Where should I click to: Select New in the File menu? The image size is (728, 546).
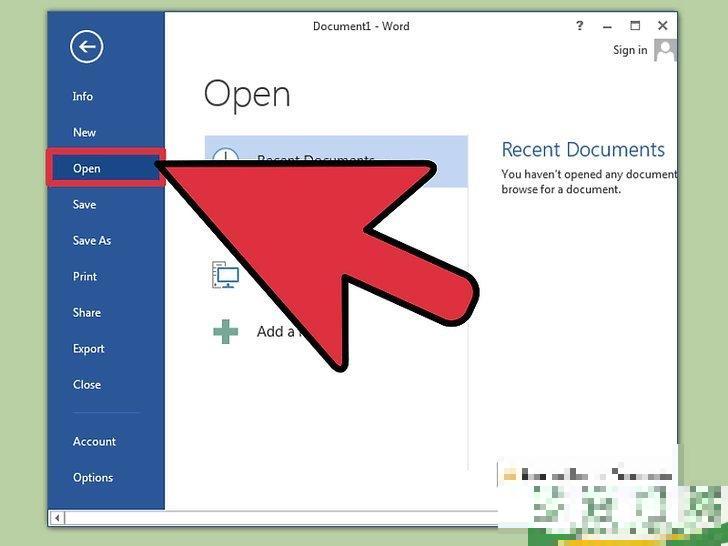pyautogui.click(x=85, y=132)
